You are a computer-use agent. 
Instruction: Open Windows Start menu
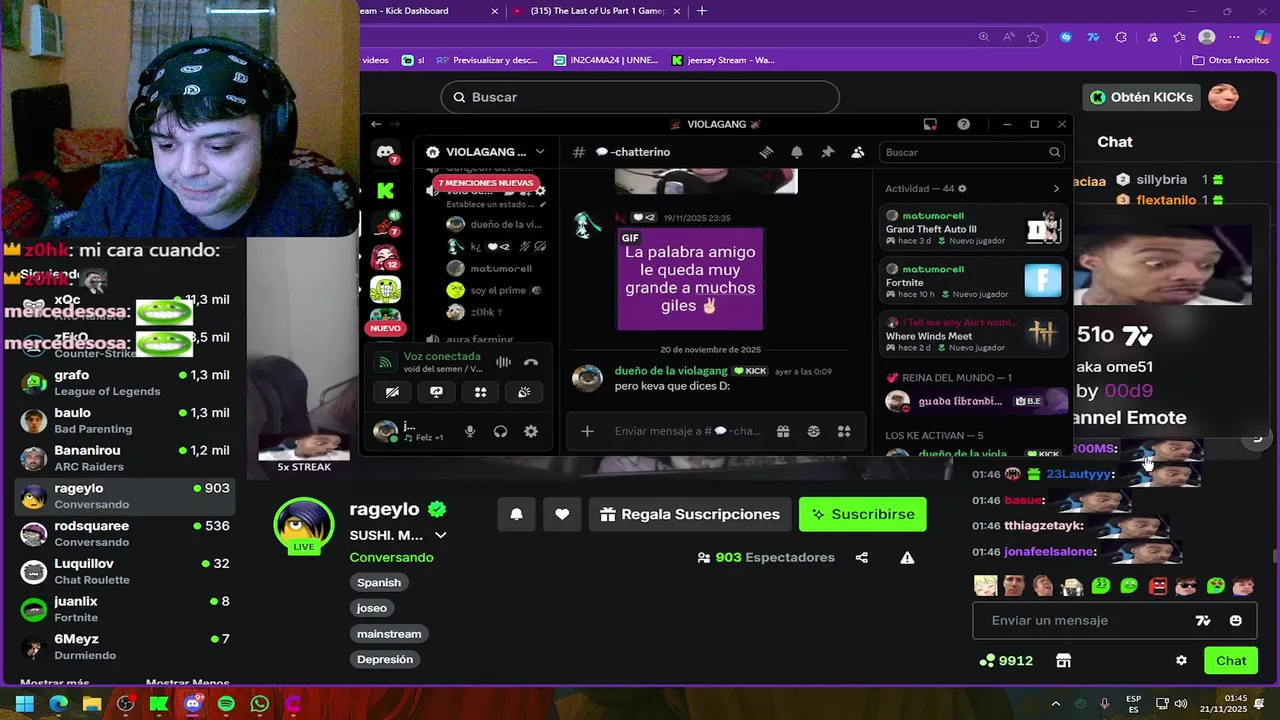click(24, 704)
